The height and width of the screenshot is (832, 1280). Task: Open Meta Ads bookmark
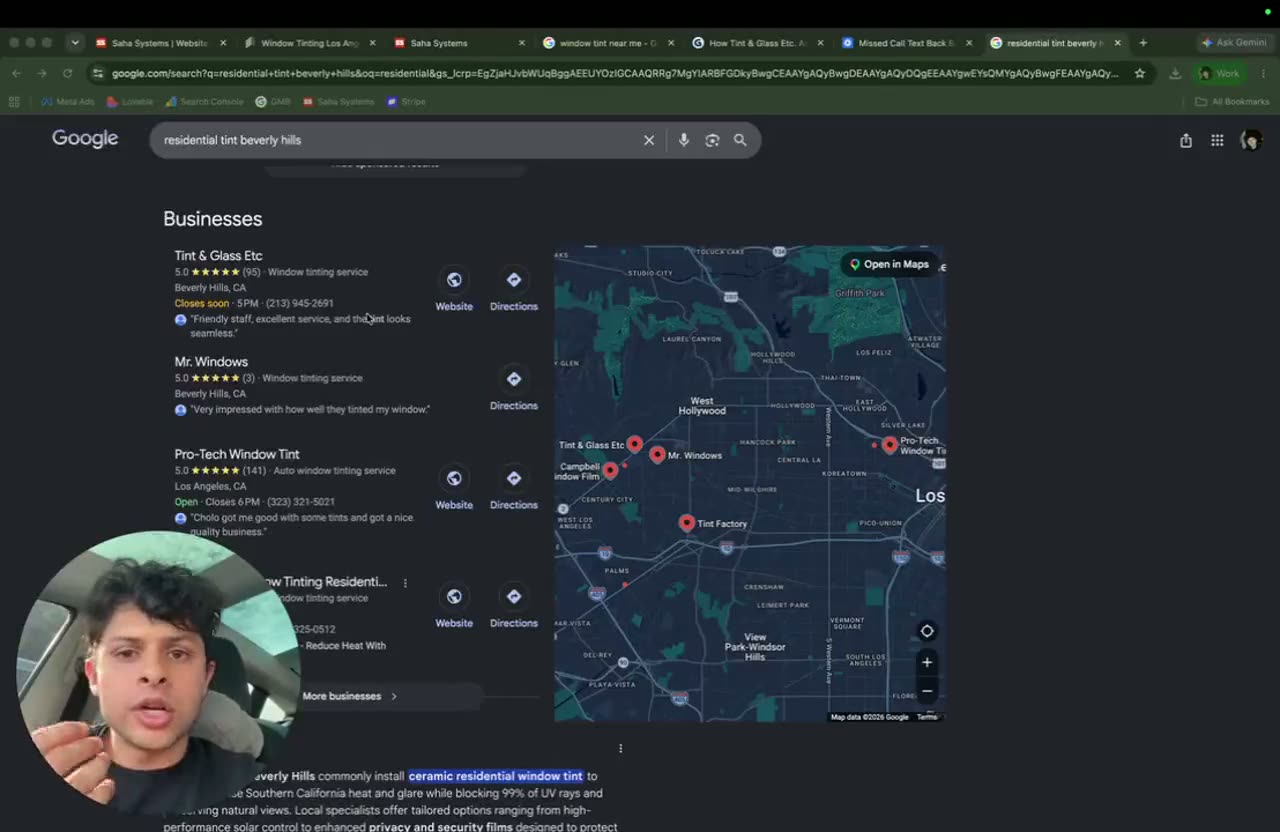click(68, 101)
